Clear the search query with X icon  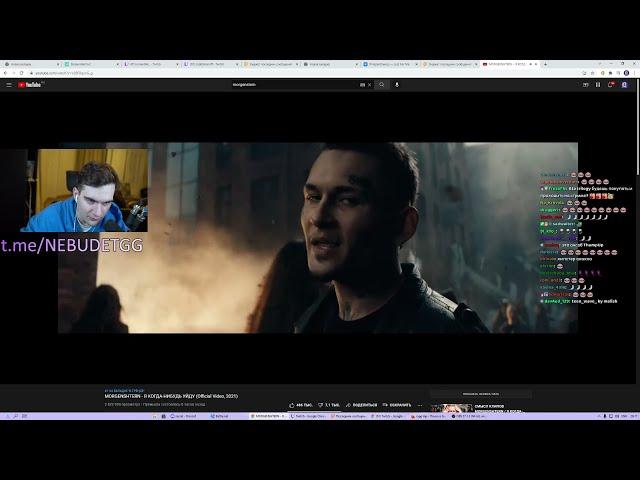pyautogui.click(x=369, y=85)
